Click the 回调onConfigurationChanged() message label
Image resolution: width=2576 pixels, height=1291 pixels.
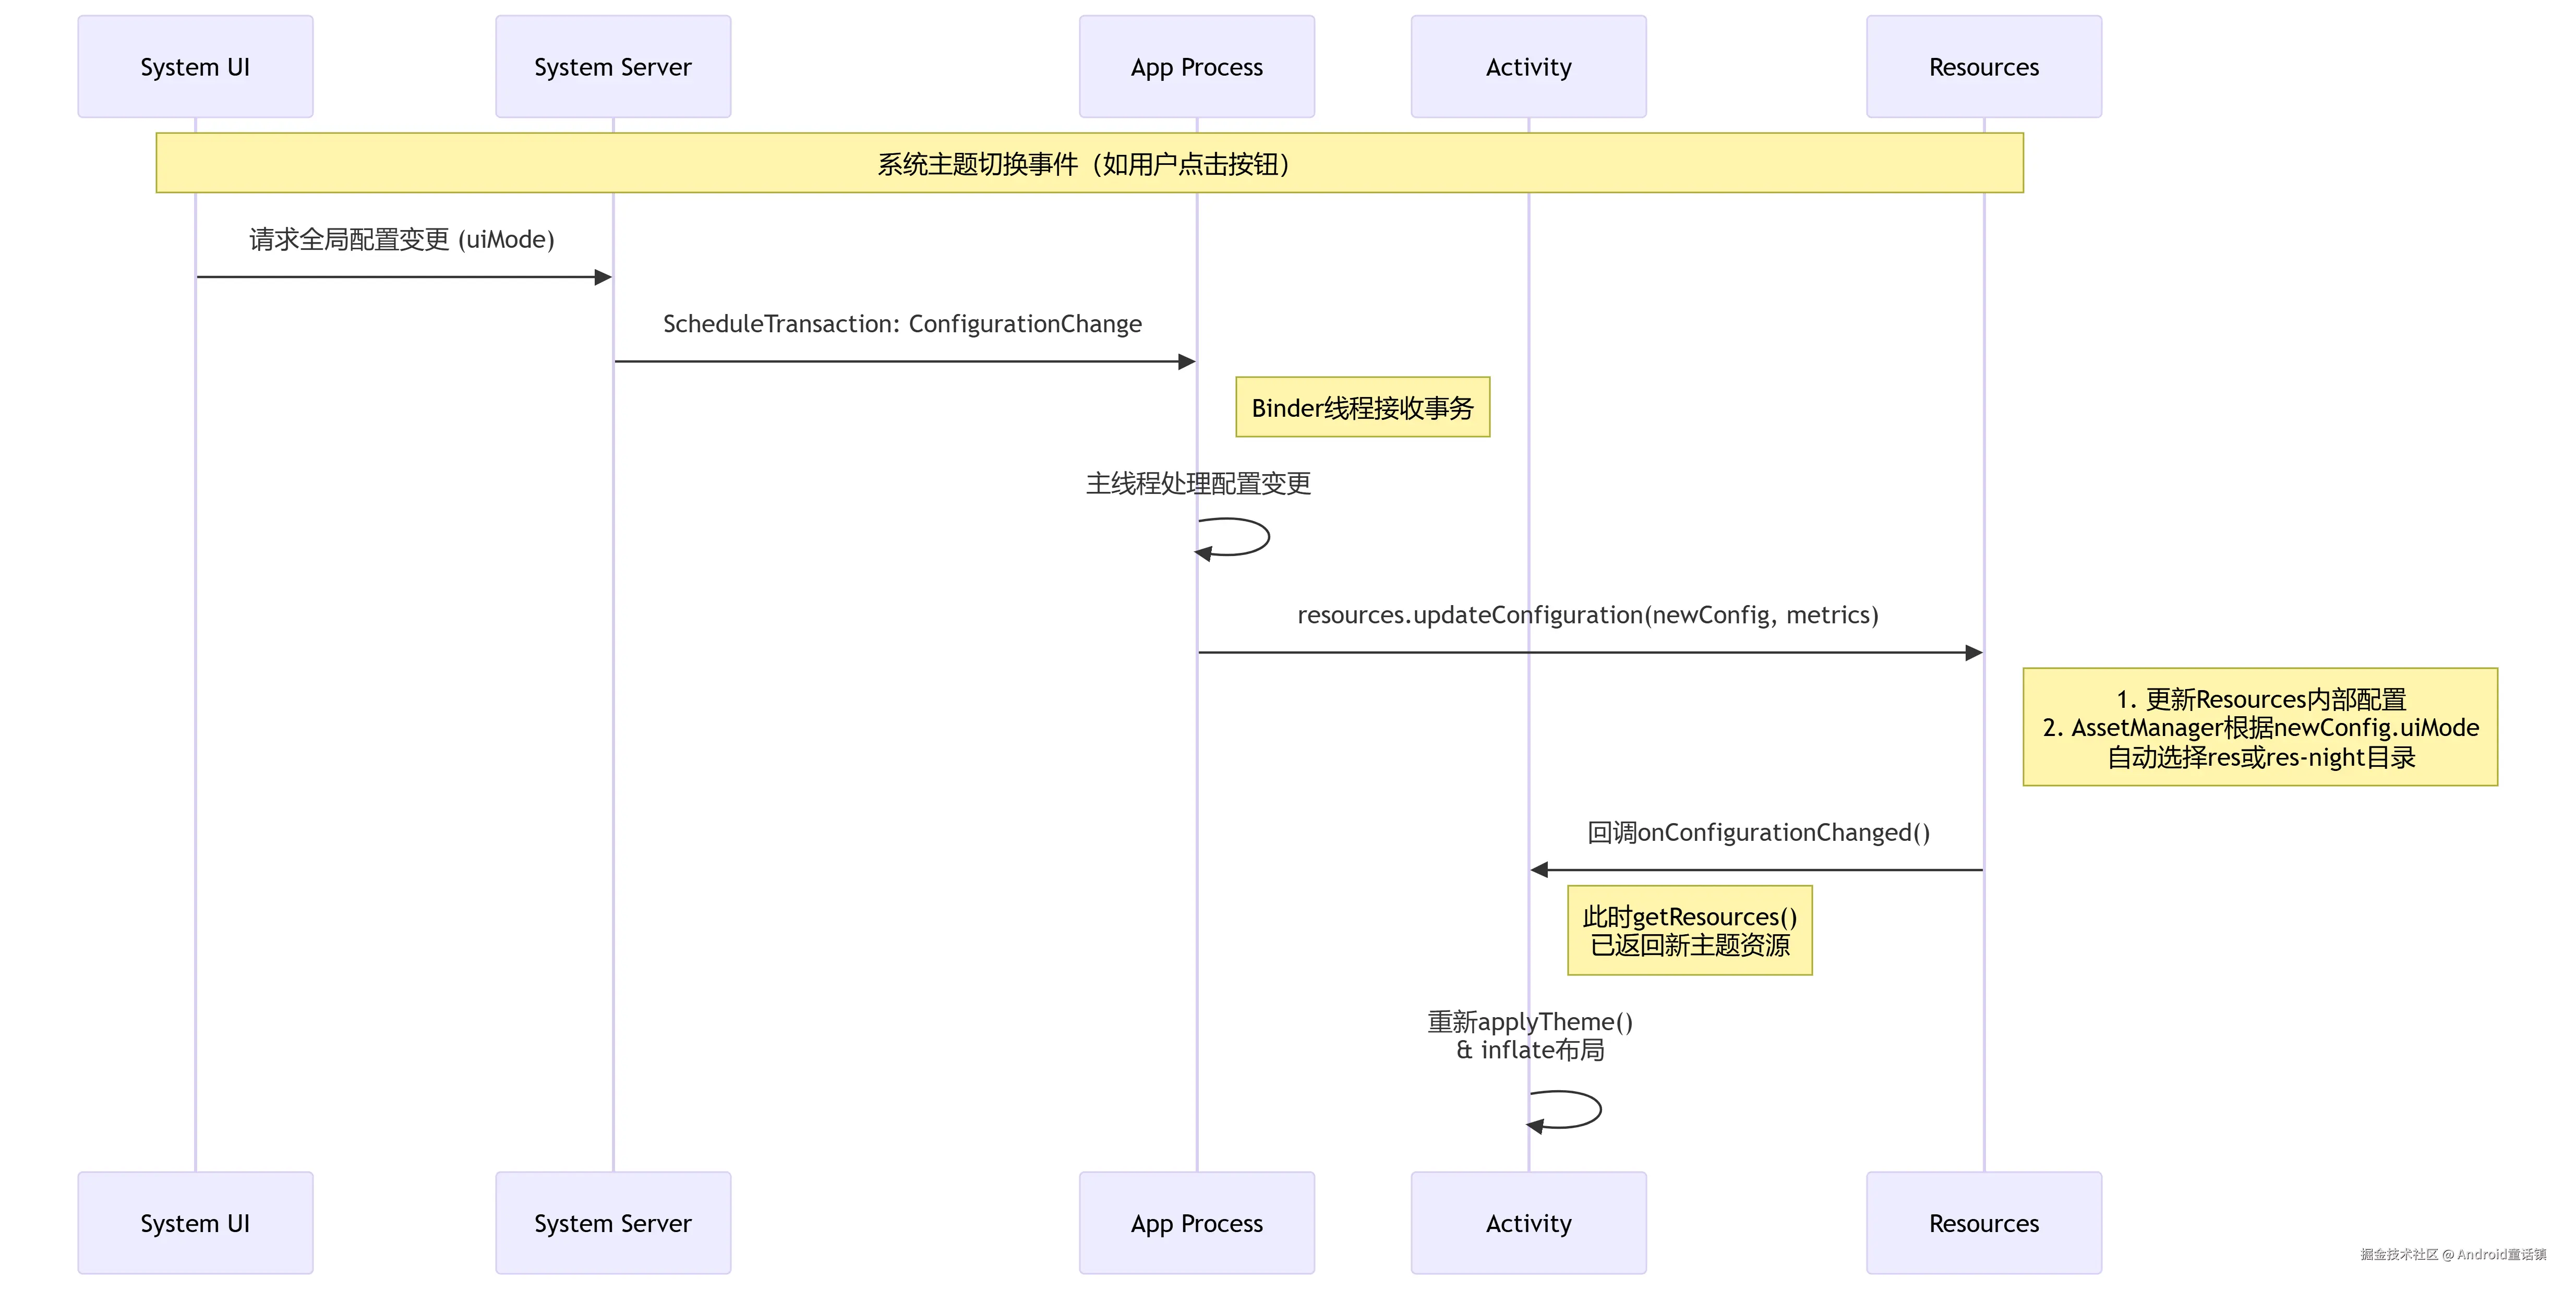pos(1758,832)
